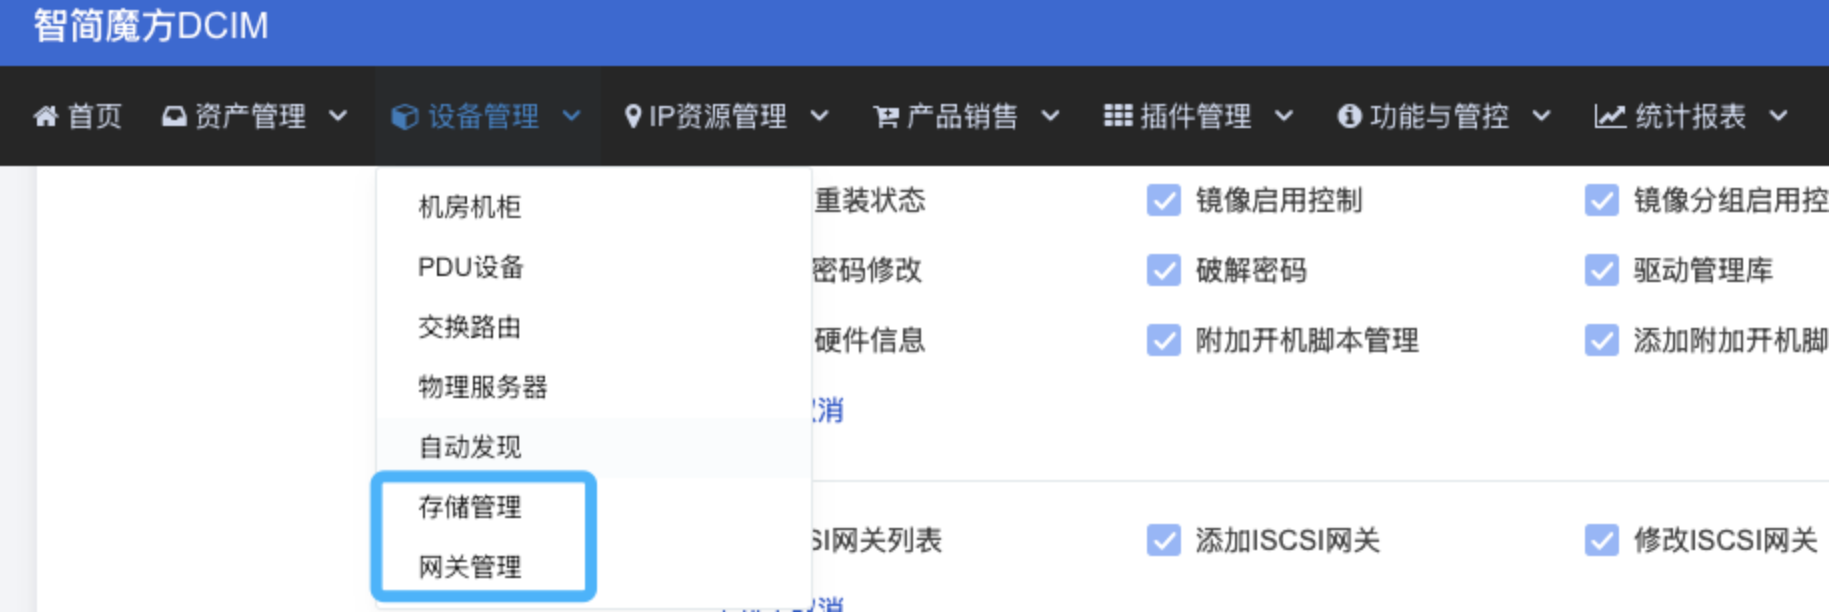Collapse the 设备管理 dropdown chevron

coord(571,116)
